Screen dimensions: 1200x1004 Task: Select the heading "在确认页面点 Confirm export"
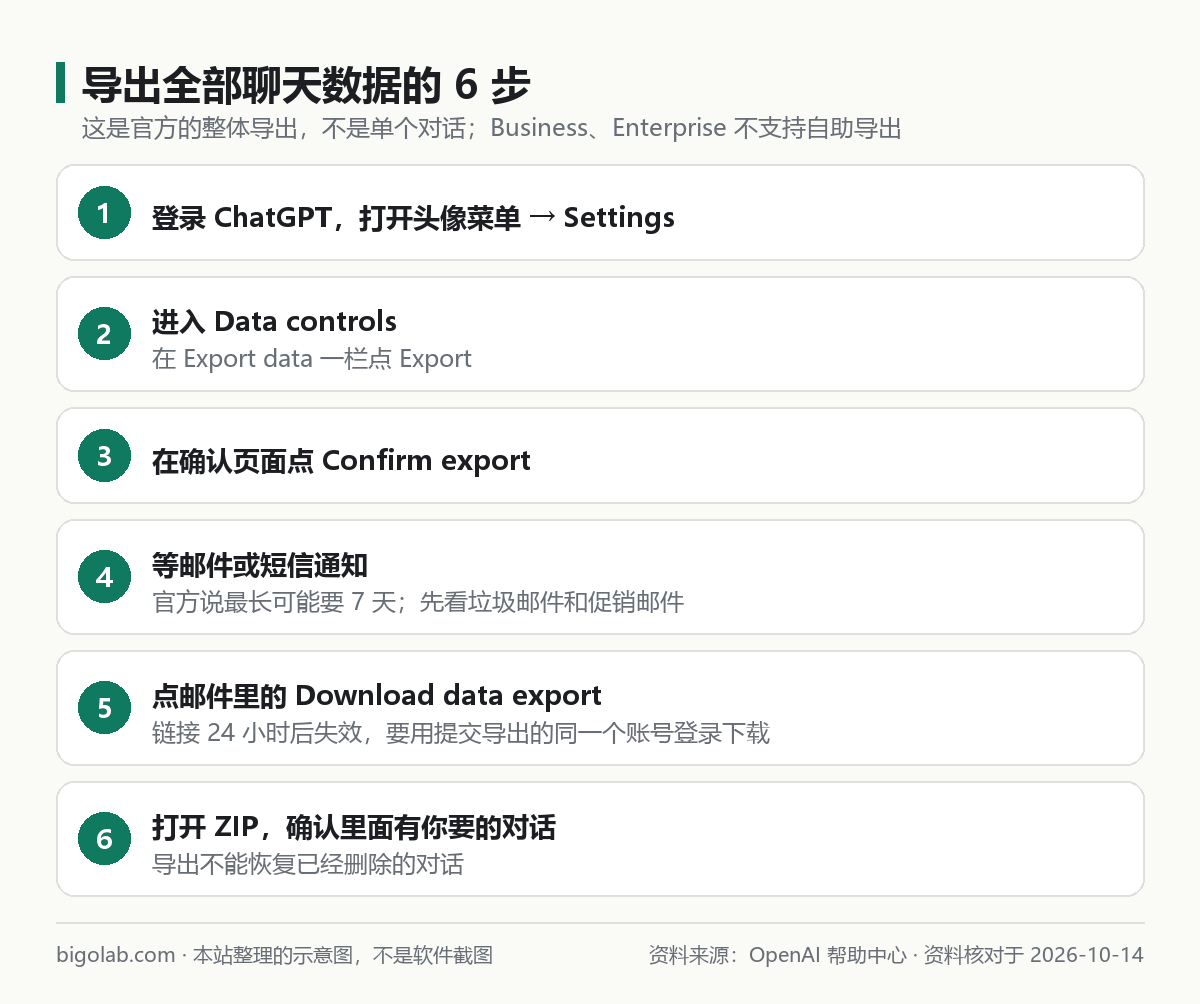pyautogui.click(x=341, y=460)
